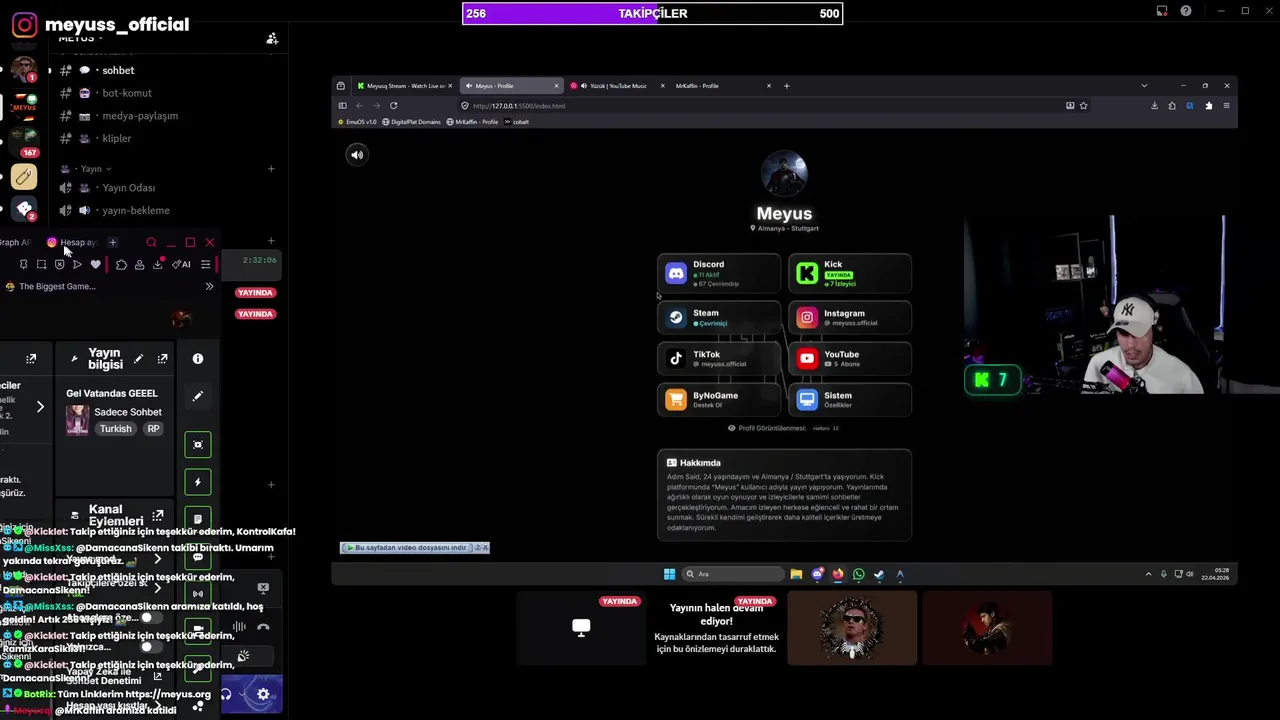Open the Steam profile card
The height and width of the screenshot is (720, 1280).
(x=718, y=317)
